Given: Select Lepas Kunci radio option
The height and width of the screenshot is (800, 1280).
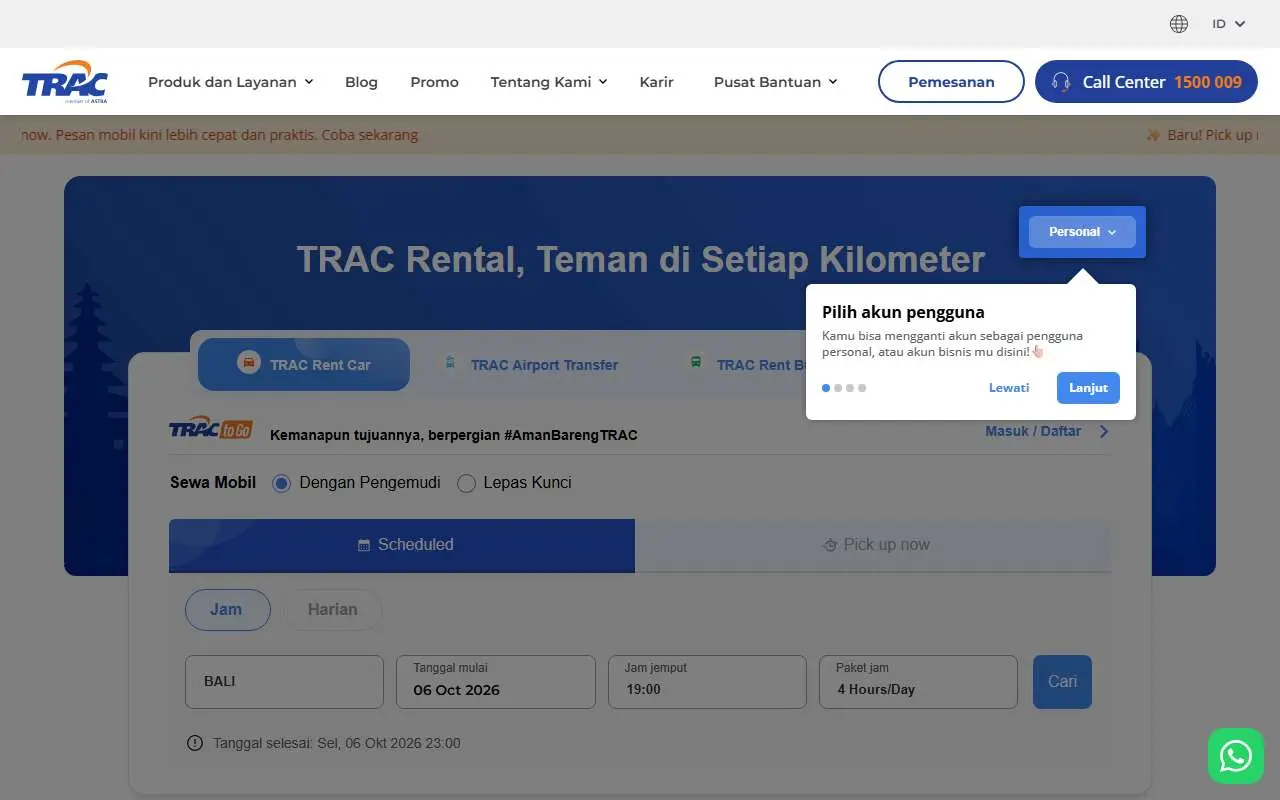Looking at the screenshot, I should 466,483.
